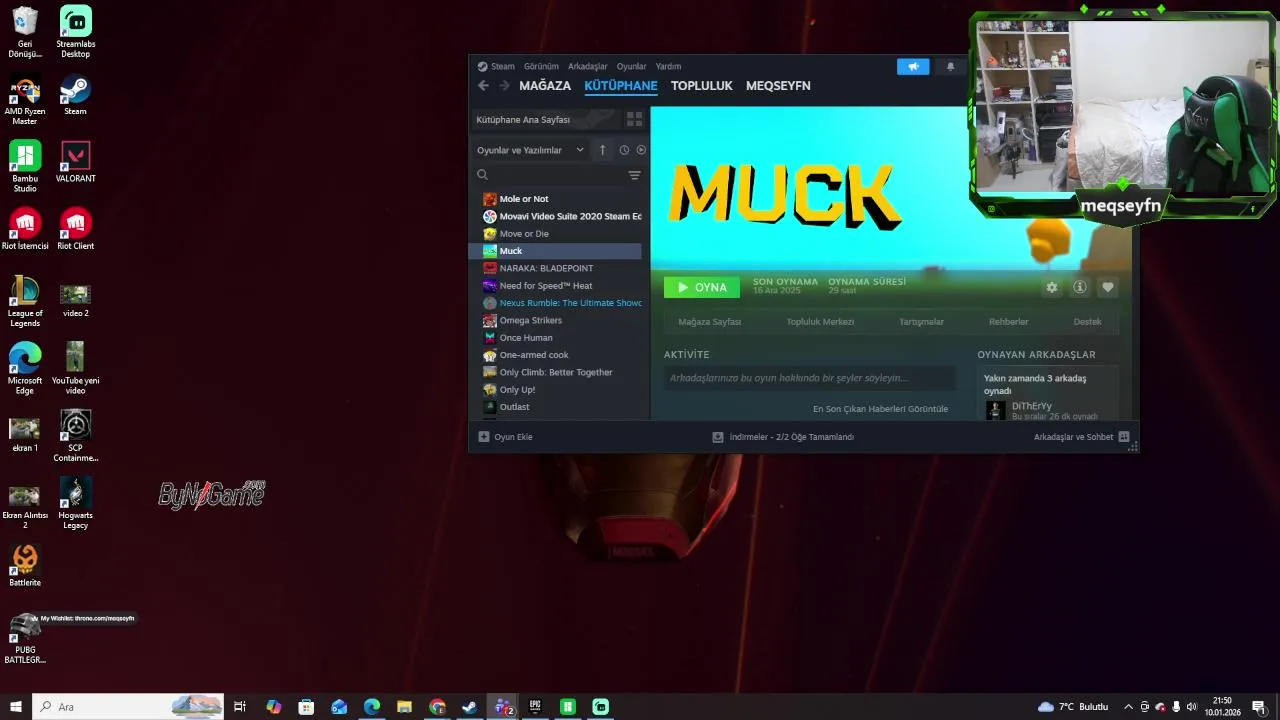Click En Son Çıkan Haberleri Görüntüle

click(880, 409)
